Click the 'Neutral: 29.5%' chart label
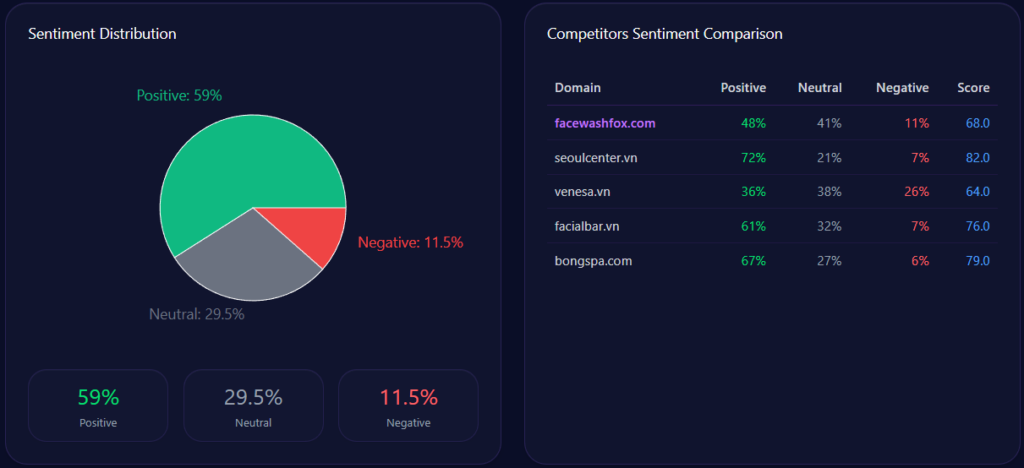This screenshot has width=1024, height=468. tap(197, 314)
